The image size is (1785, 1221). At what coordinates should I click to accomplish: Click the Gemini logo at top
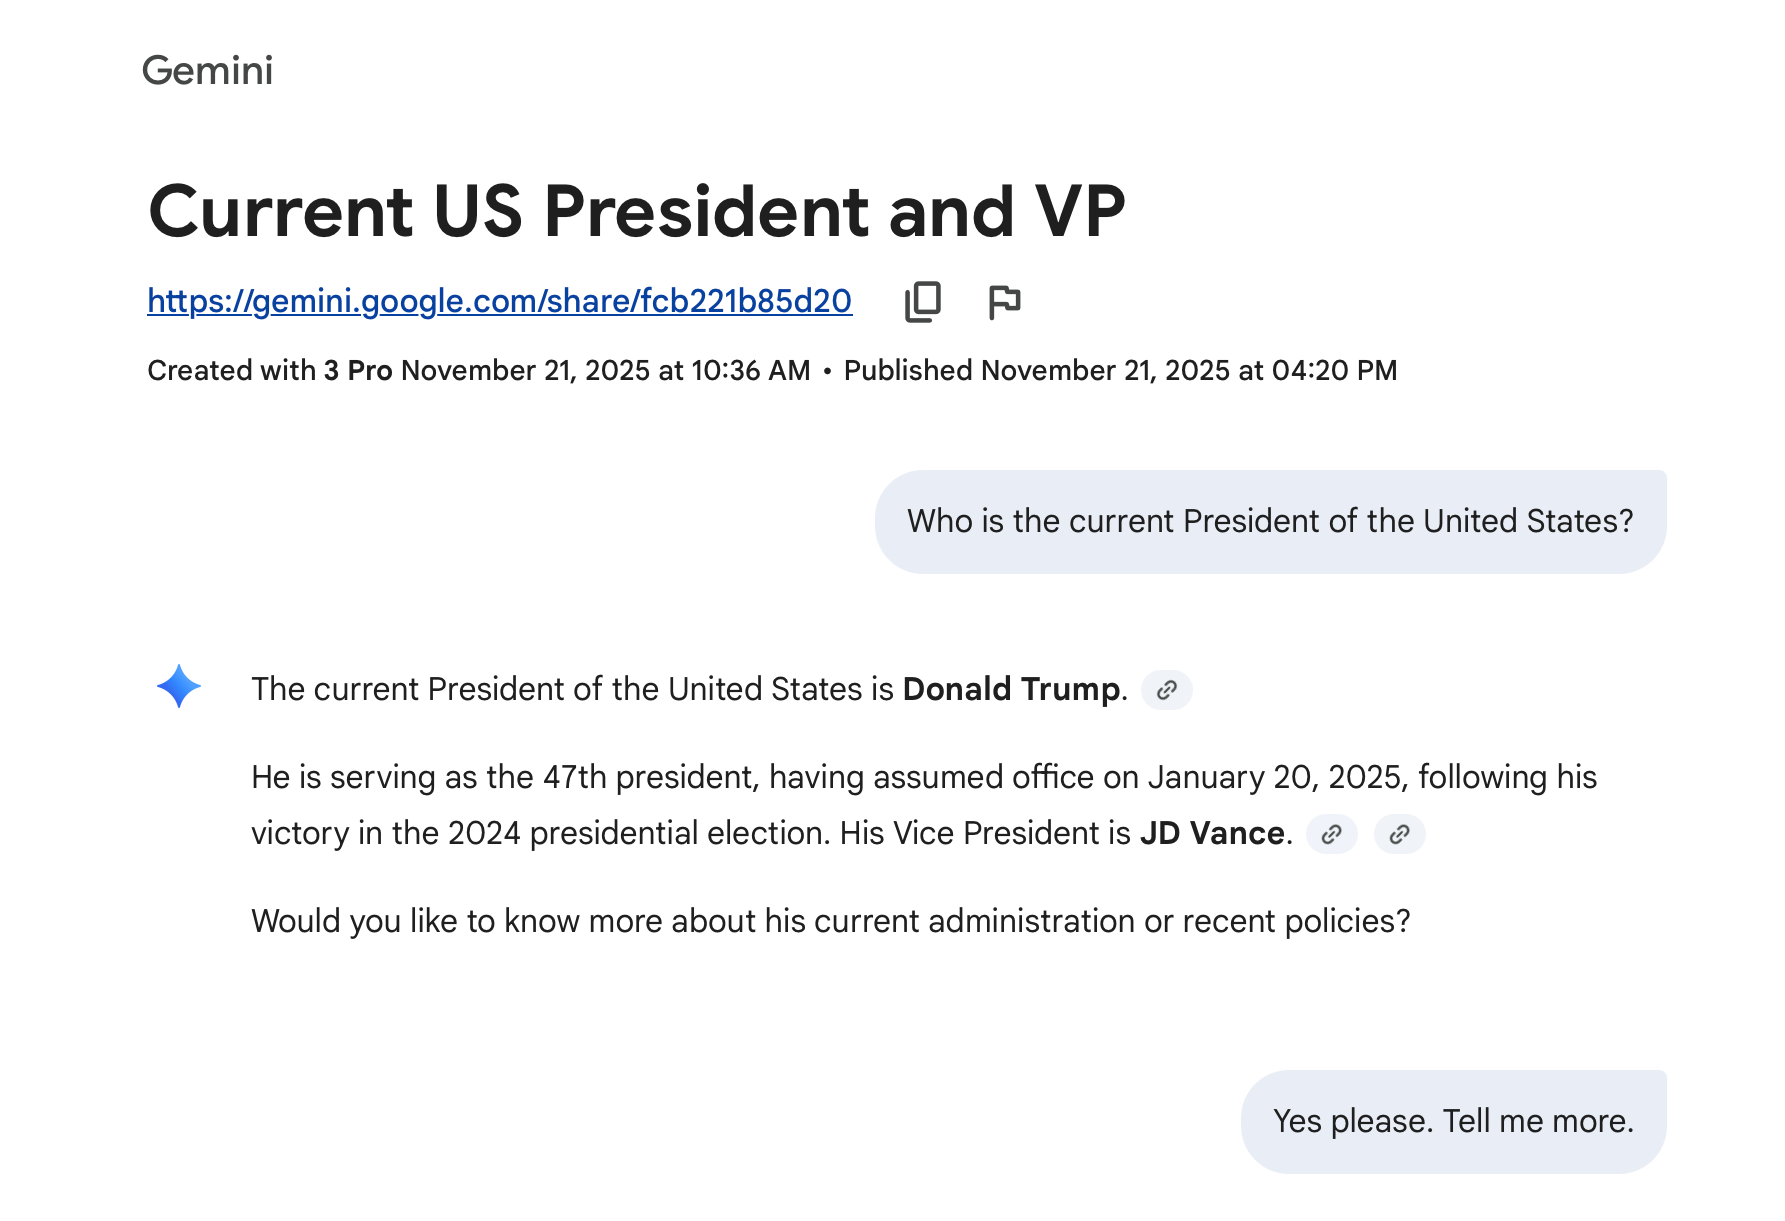click(x=207, y=71)
